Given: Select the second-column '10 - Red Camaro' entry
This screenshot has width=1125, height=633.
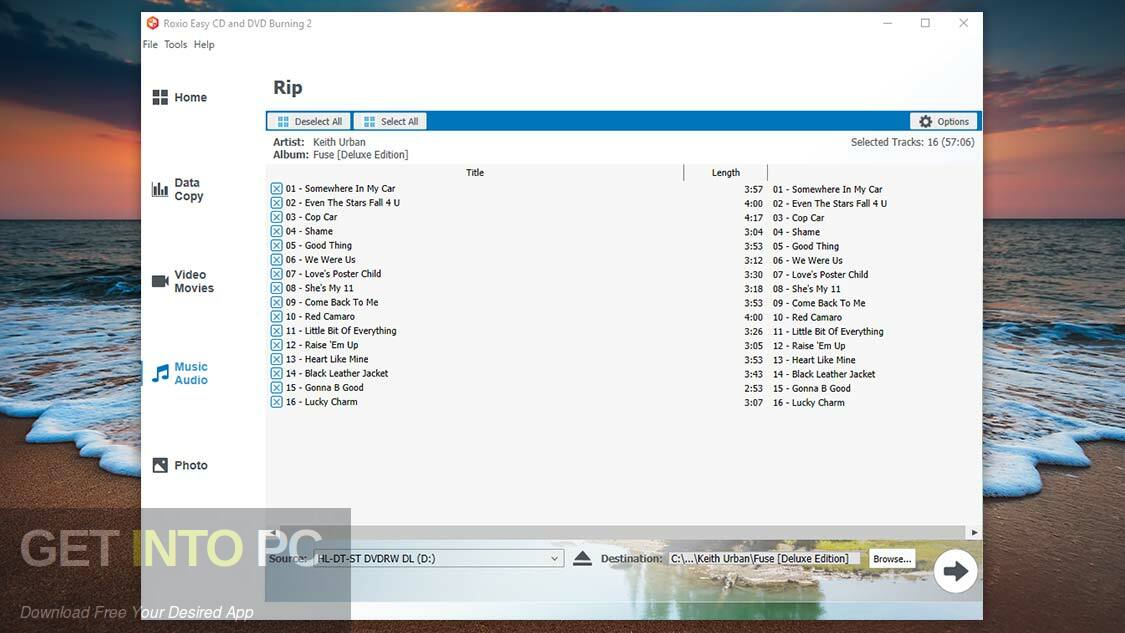Looking at the screenshot, I should [807, 317].
